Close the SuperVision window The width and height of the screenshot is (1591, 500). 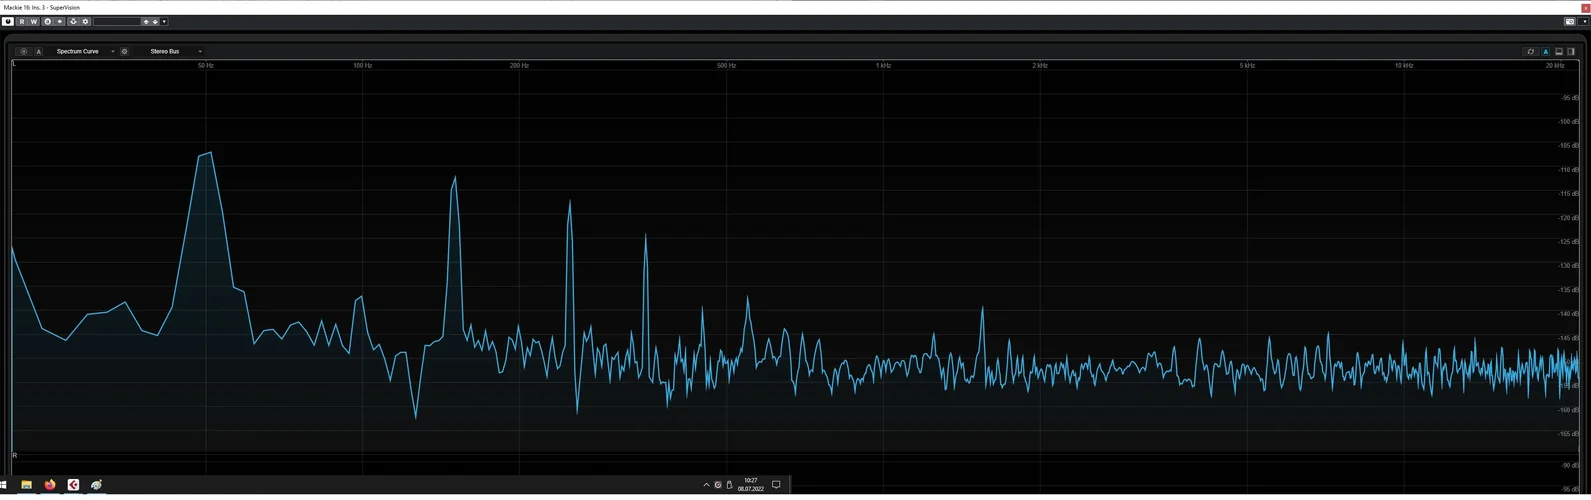(1585, 8)
